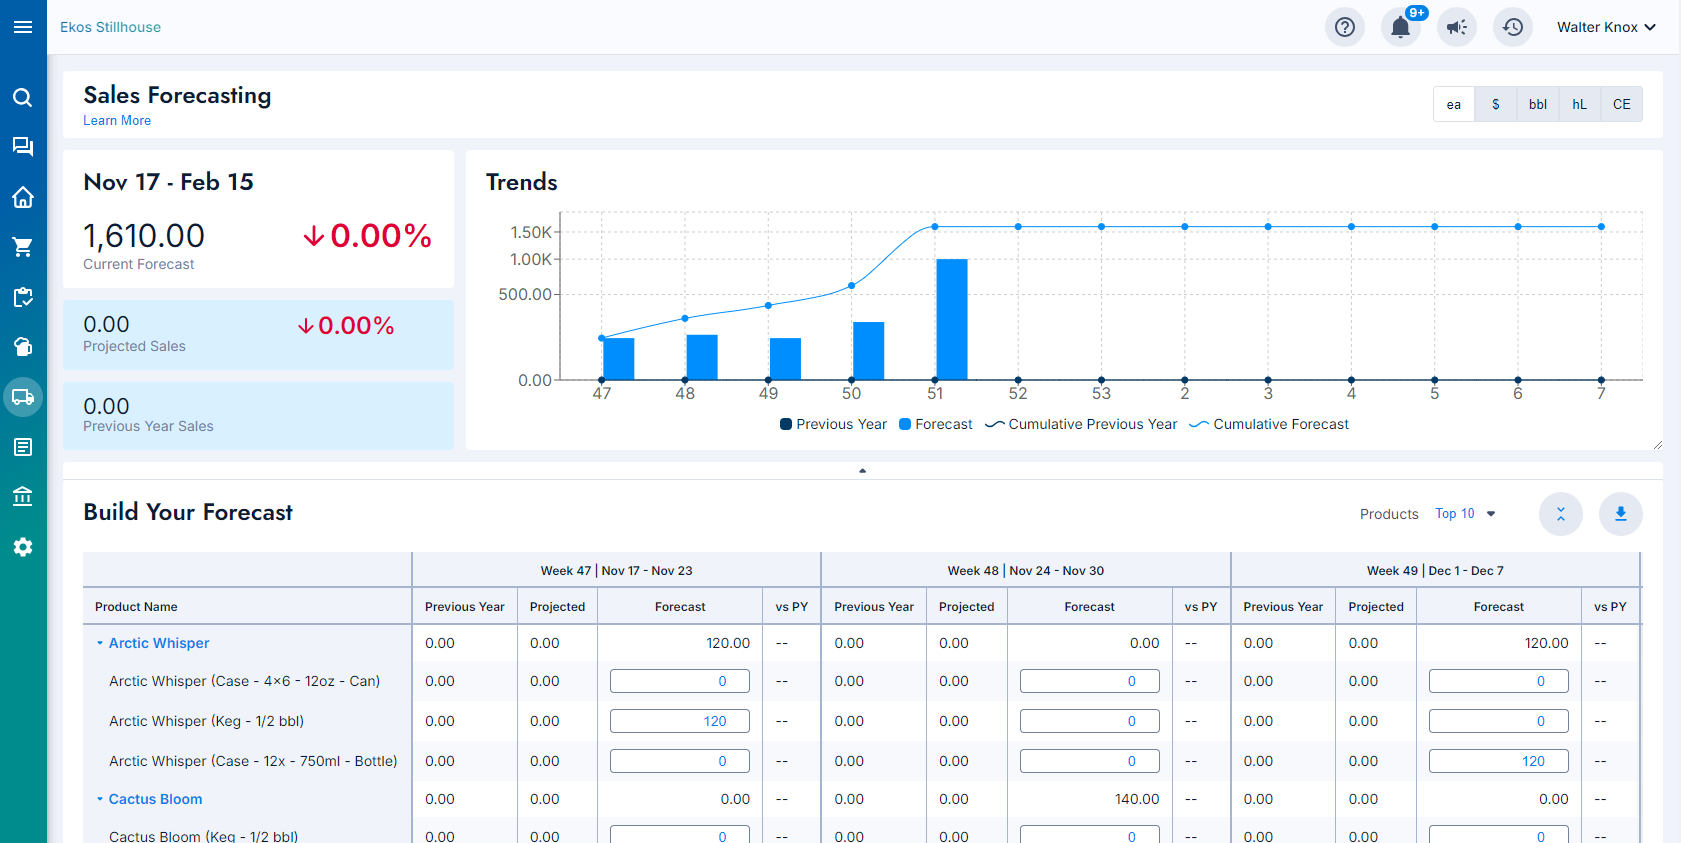The width and height of the screenshot is (1681, 843).
Task: Select the CE unit option
Action: point(1621,104)
